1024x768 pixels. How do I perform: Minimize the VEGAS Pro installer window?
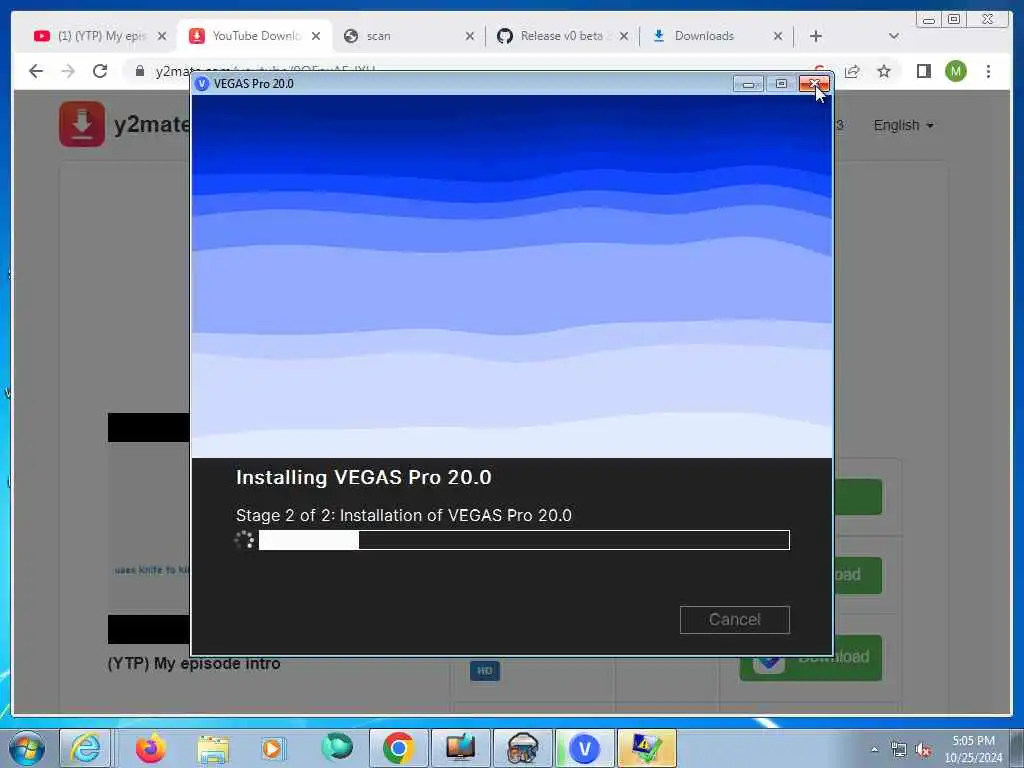(x=748, y=84)
